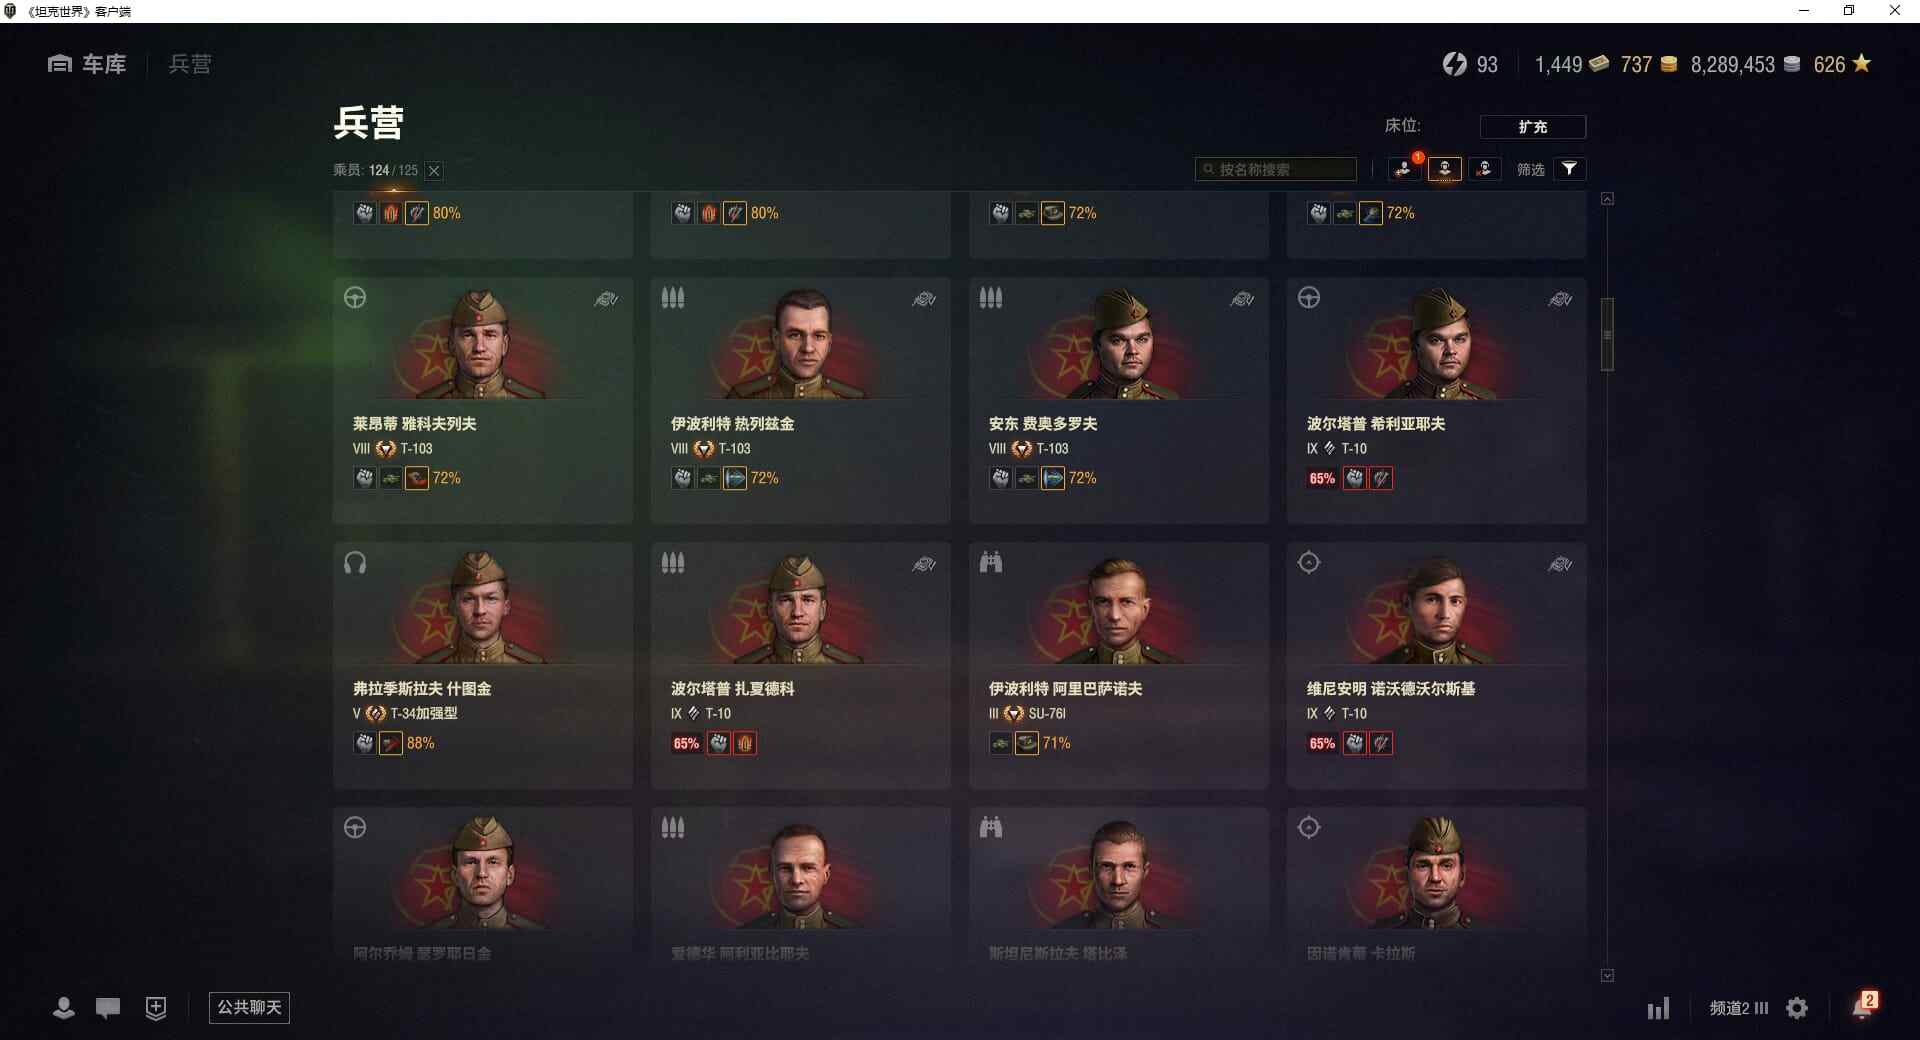
Task: Open the chat bubble icon
Action: point(108,1008)
